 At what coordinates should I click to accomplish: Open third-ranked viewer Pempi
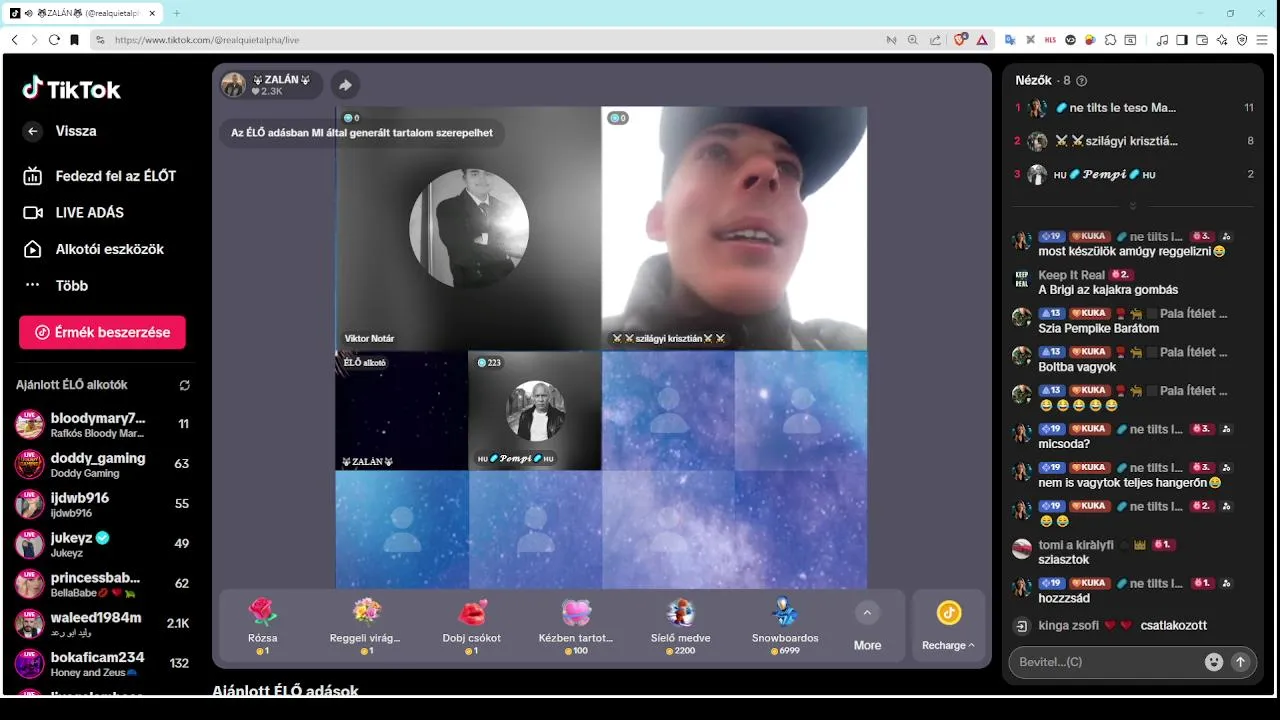tap(1134, 174)
